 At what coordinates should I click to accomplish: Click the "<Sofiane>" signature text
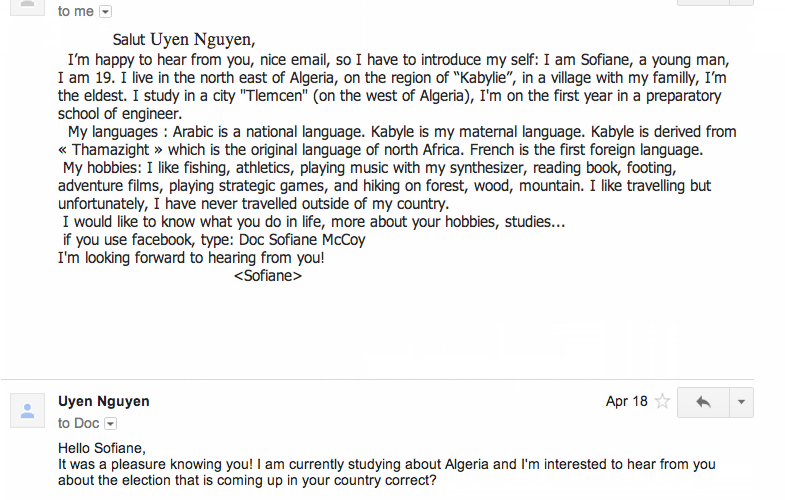coord(267,275)
